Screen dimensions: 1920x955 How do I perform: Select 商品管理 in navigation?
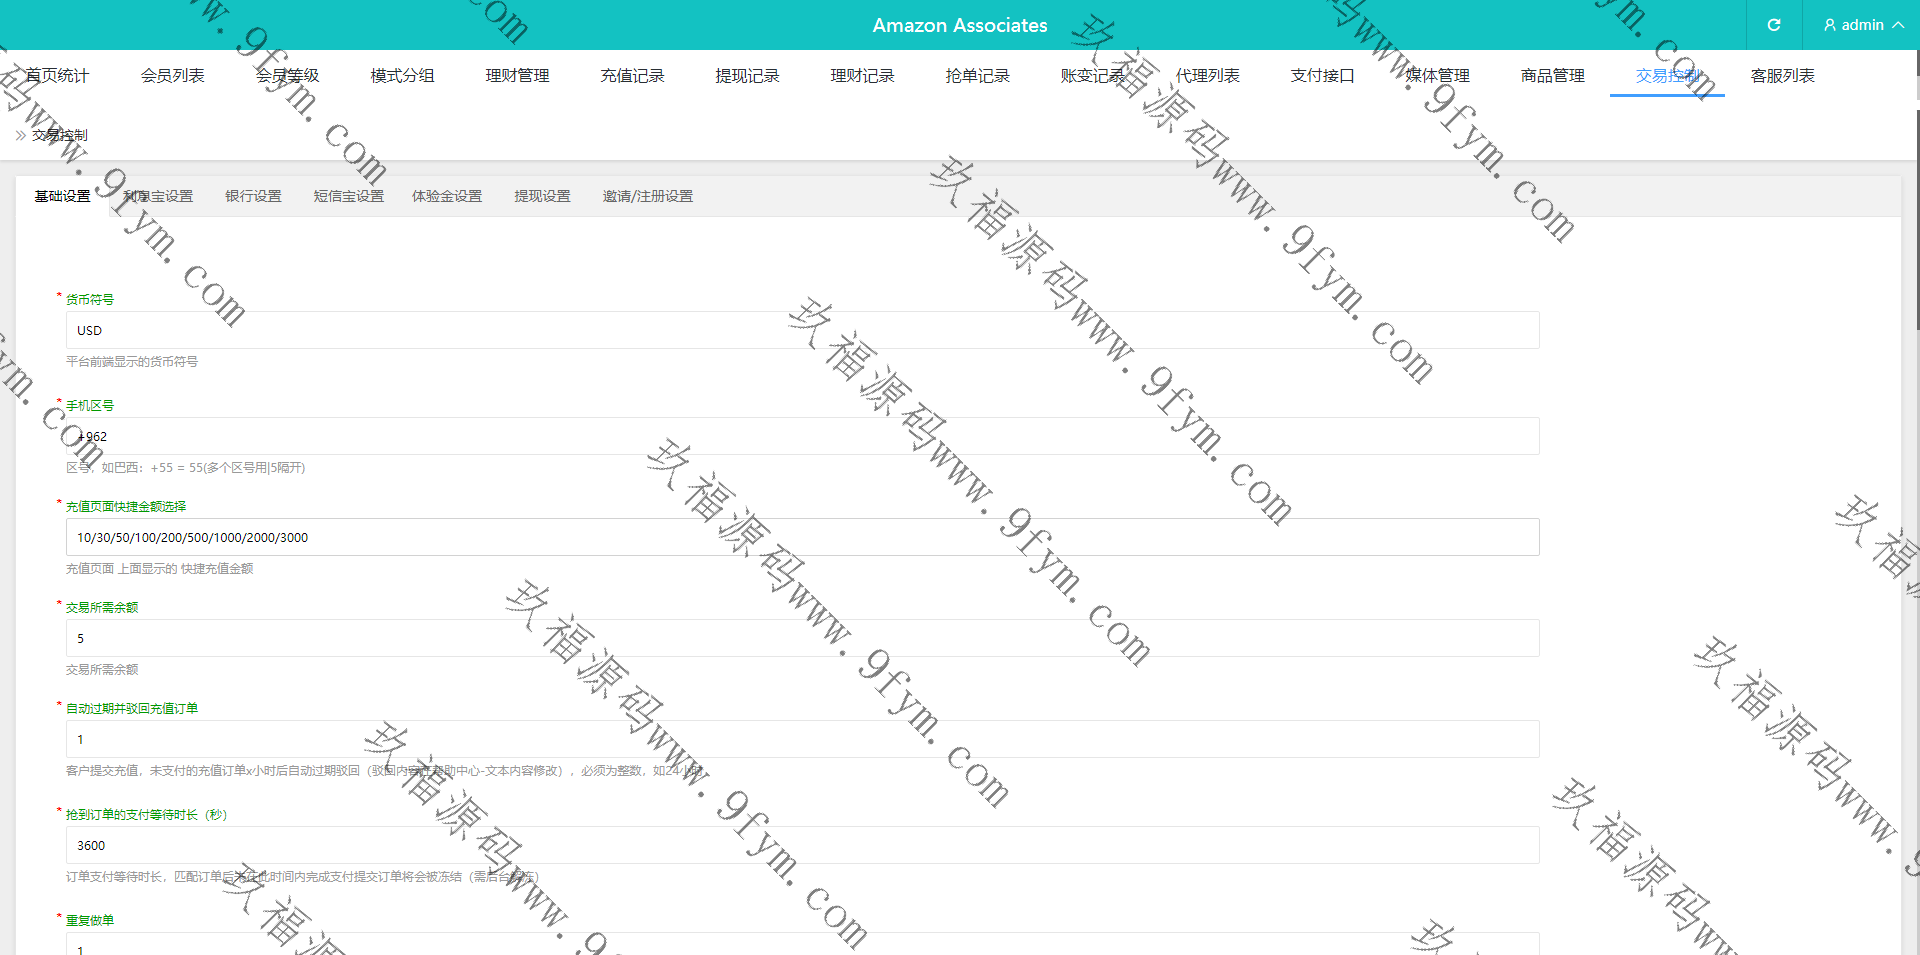click(x=1552, y=76)
